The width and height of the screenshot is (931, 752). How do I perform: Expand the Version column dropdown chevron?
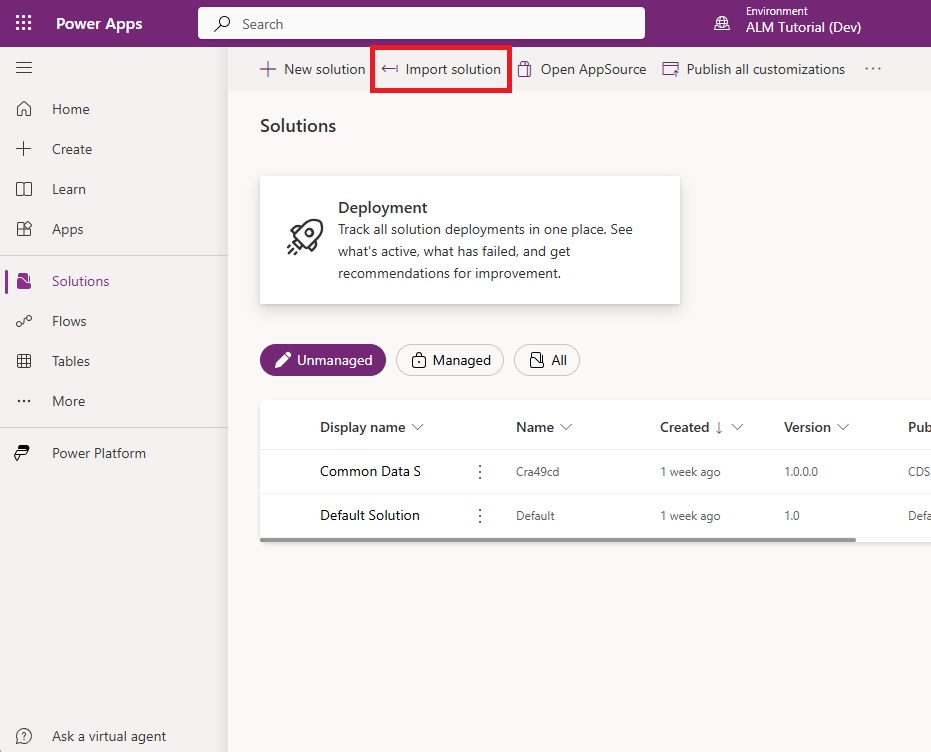click(843, 427)
